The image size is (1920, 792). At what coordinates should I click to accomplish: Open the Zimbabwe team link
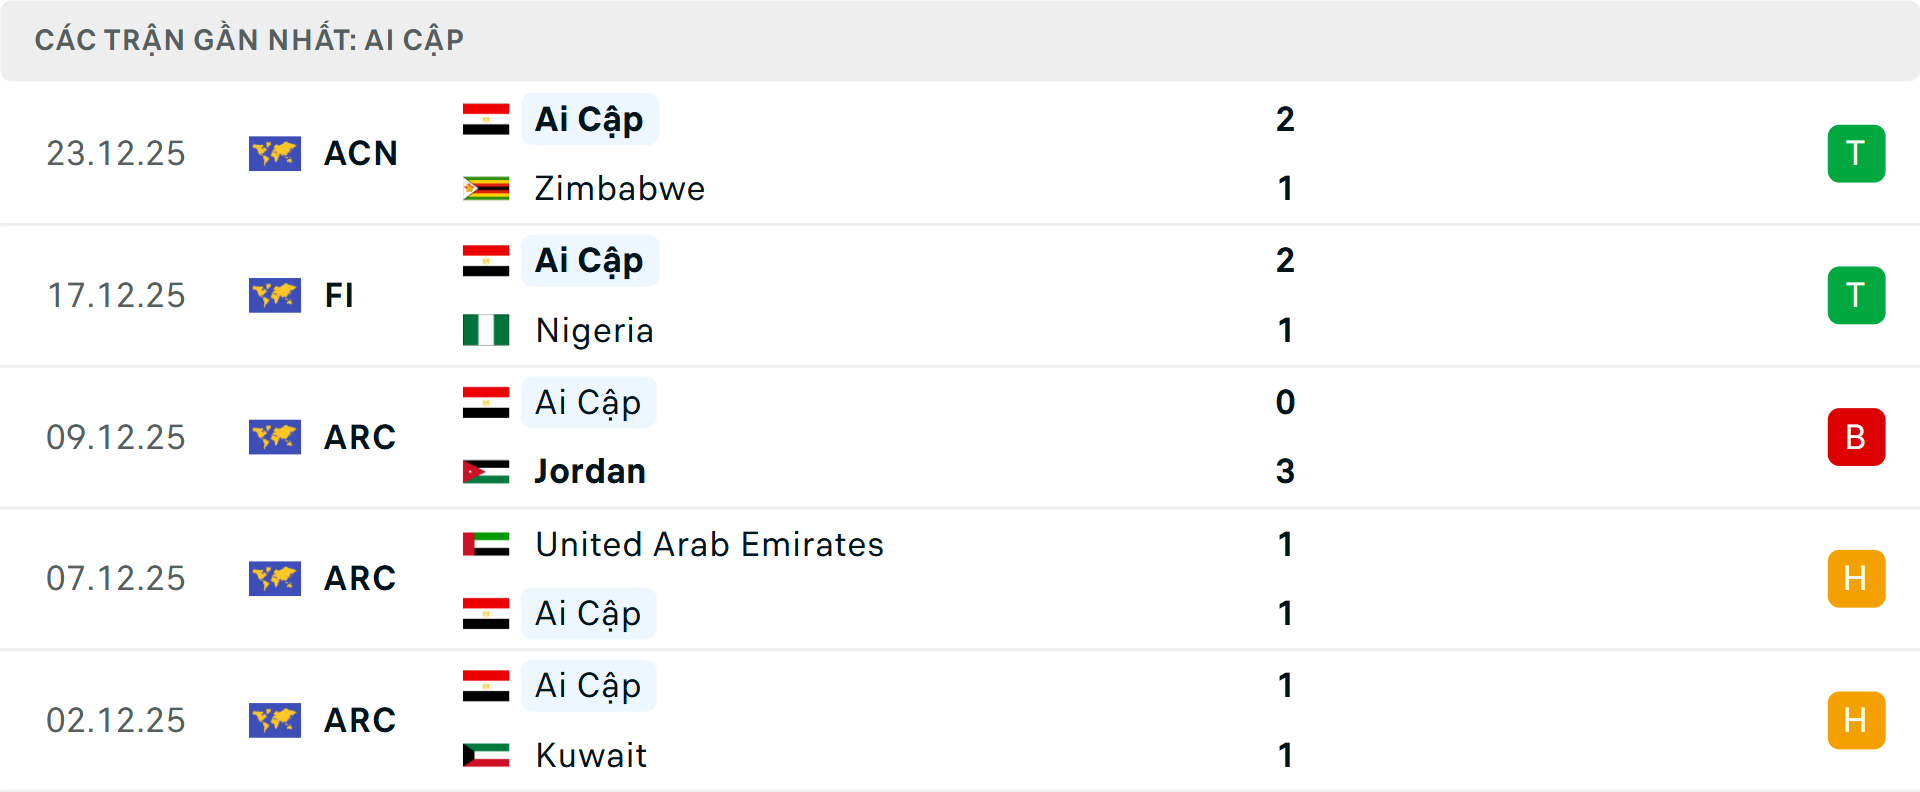tap(619, 188)
